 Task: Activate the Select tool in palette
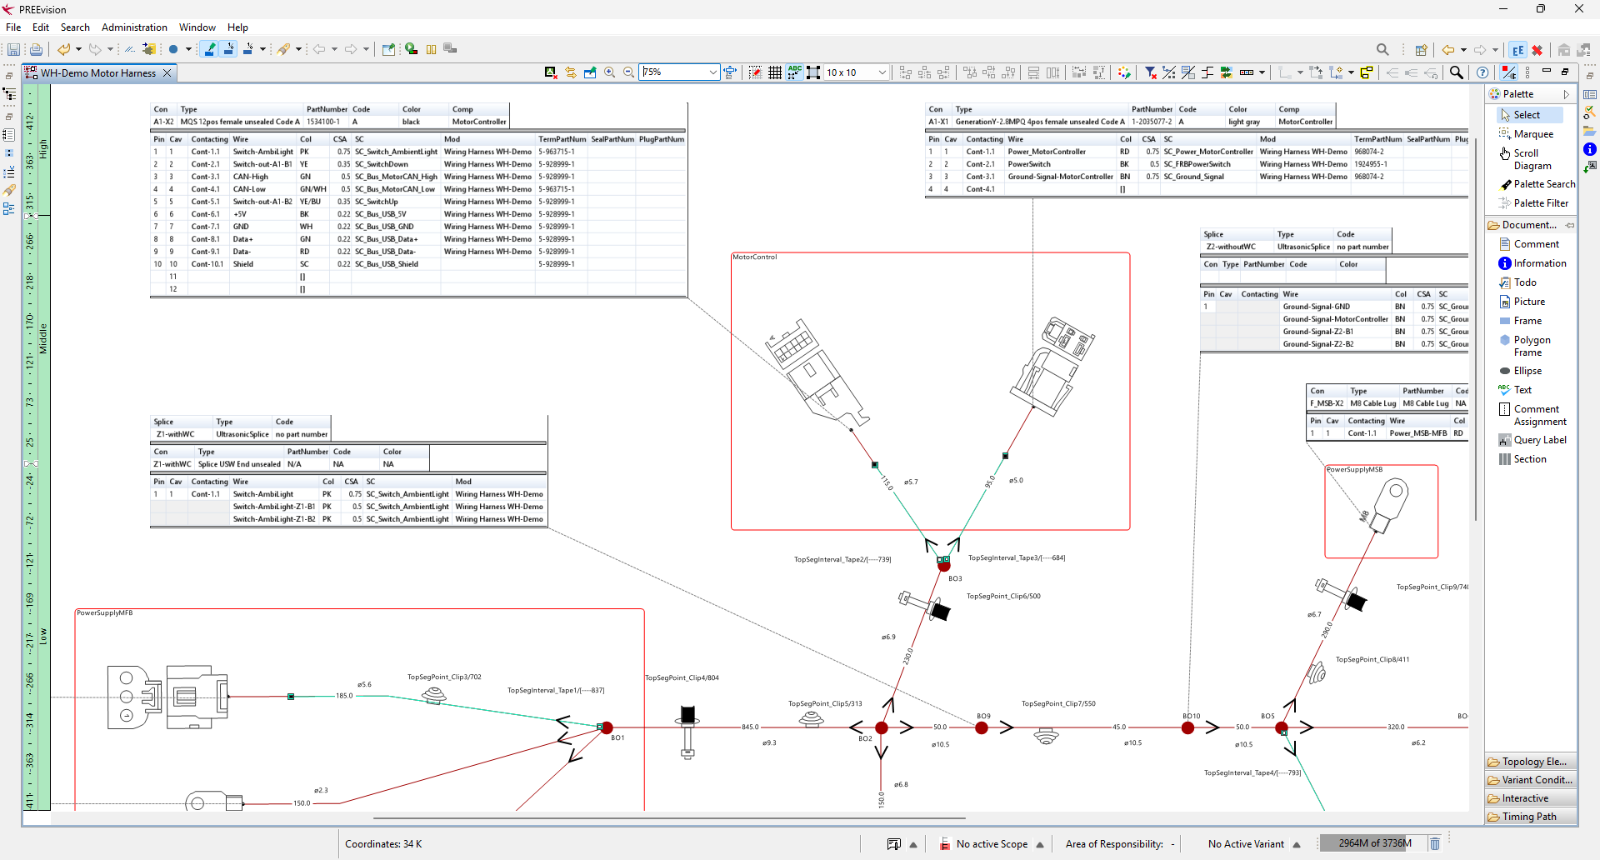click(1528, 115)
